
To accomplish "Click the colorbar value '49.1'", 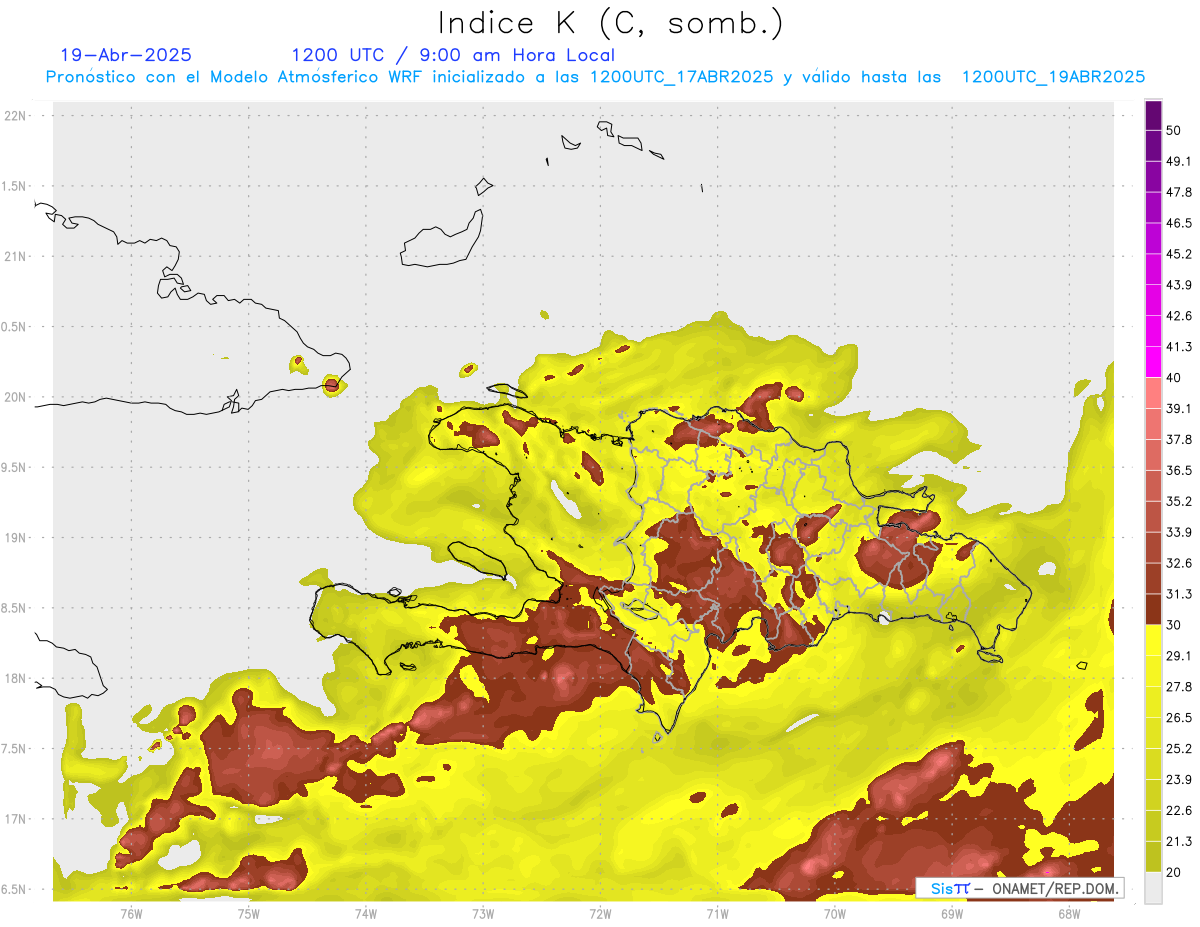I will (1178, 161).
